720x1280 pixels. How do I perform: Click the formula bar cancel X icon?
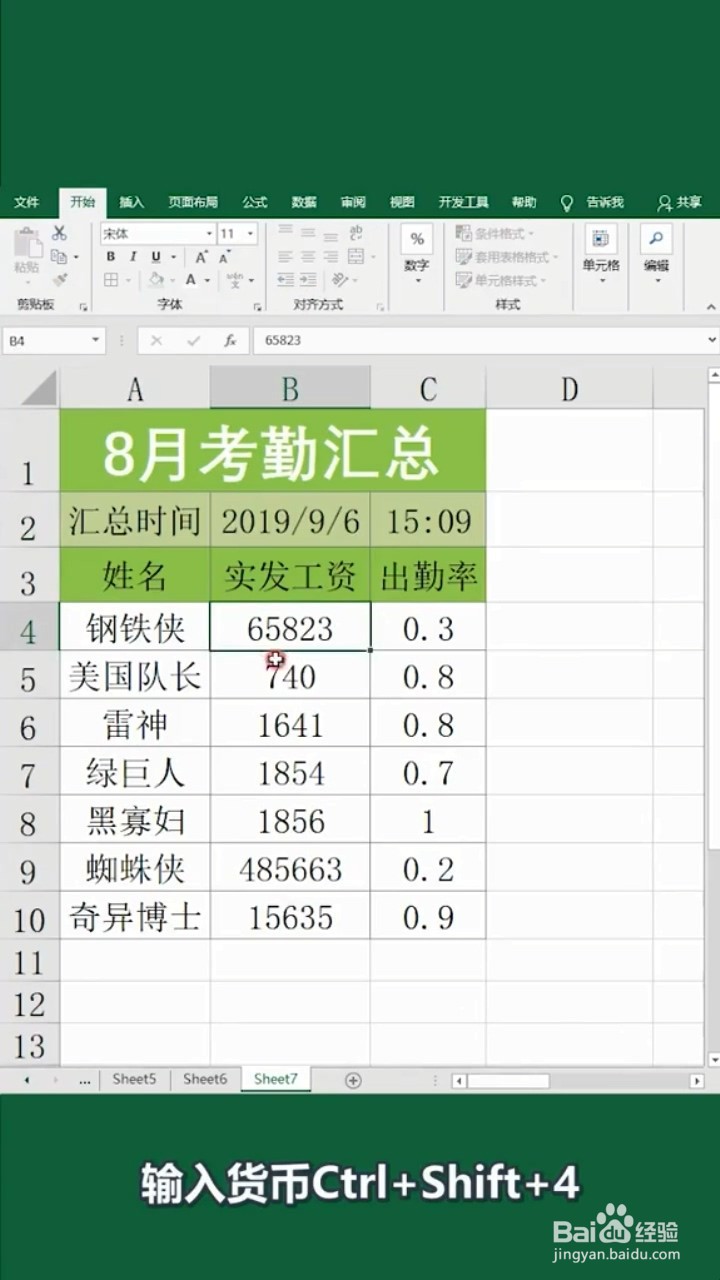(x=156, y=341)
